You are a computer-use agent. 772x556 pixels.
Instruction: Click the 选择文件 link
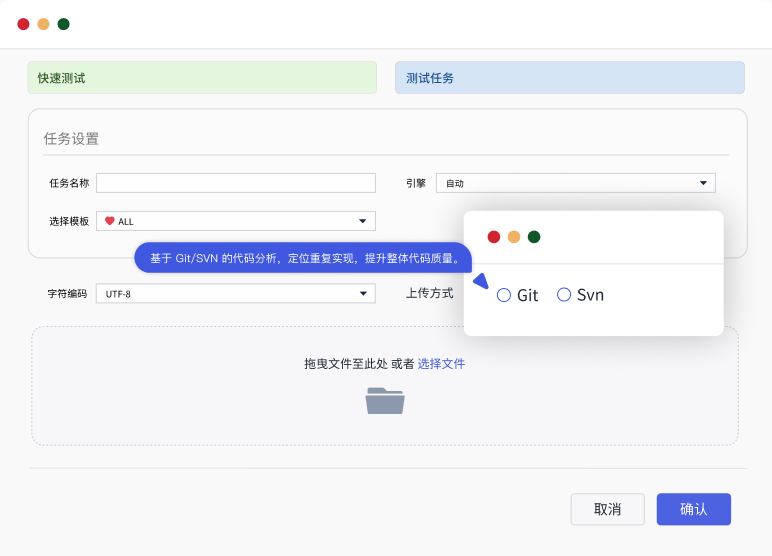click(441, 364)
